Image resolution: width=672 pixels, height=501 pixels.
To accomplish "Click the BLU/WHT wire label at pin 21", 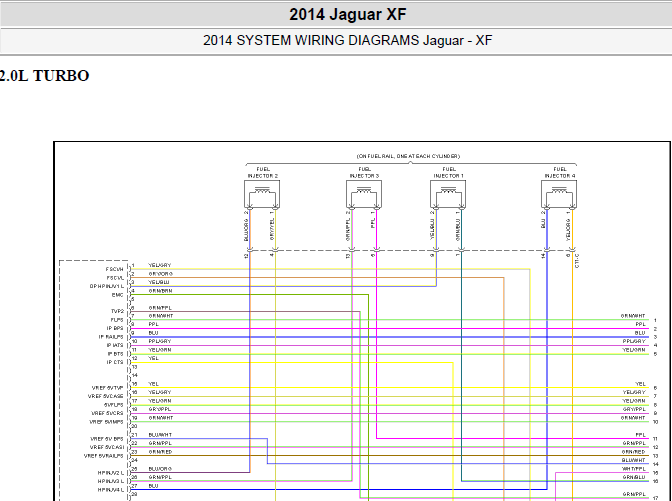I will (x=160, y=435).
